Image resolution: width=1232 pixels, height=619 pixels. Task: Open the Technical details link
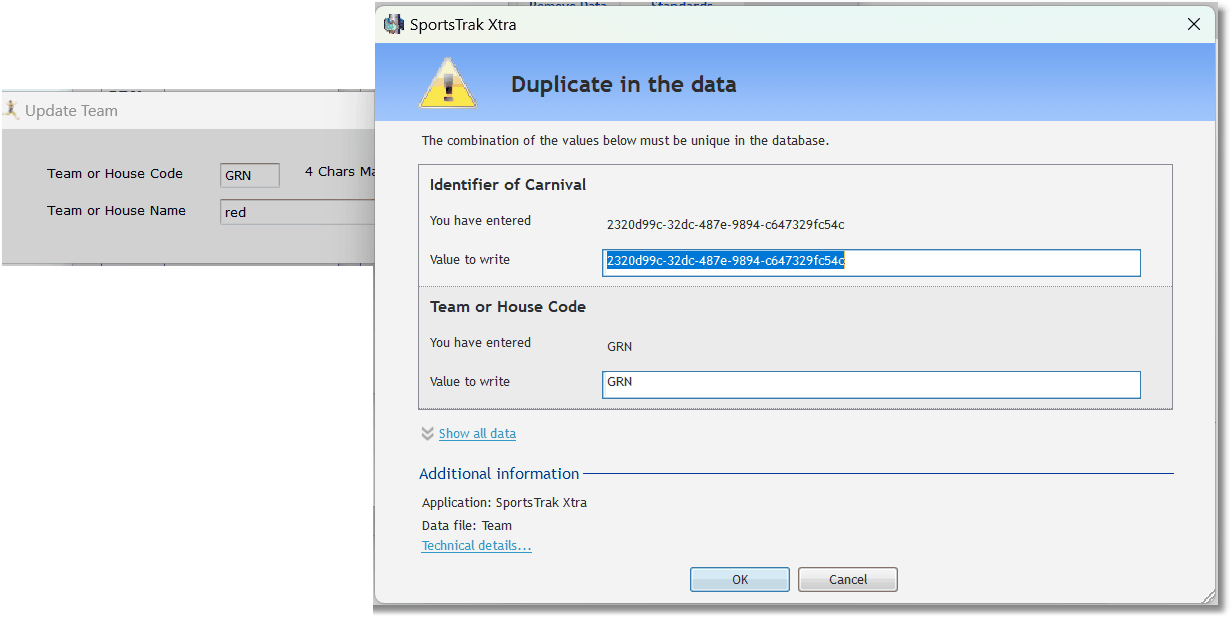[476, 546]
